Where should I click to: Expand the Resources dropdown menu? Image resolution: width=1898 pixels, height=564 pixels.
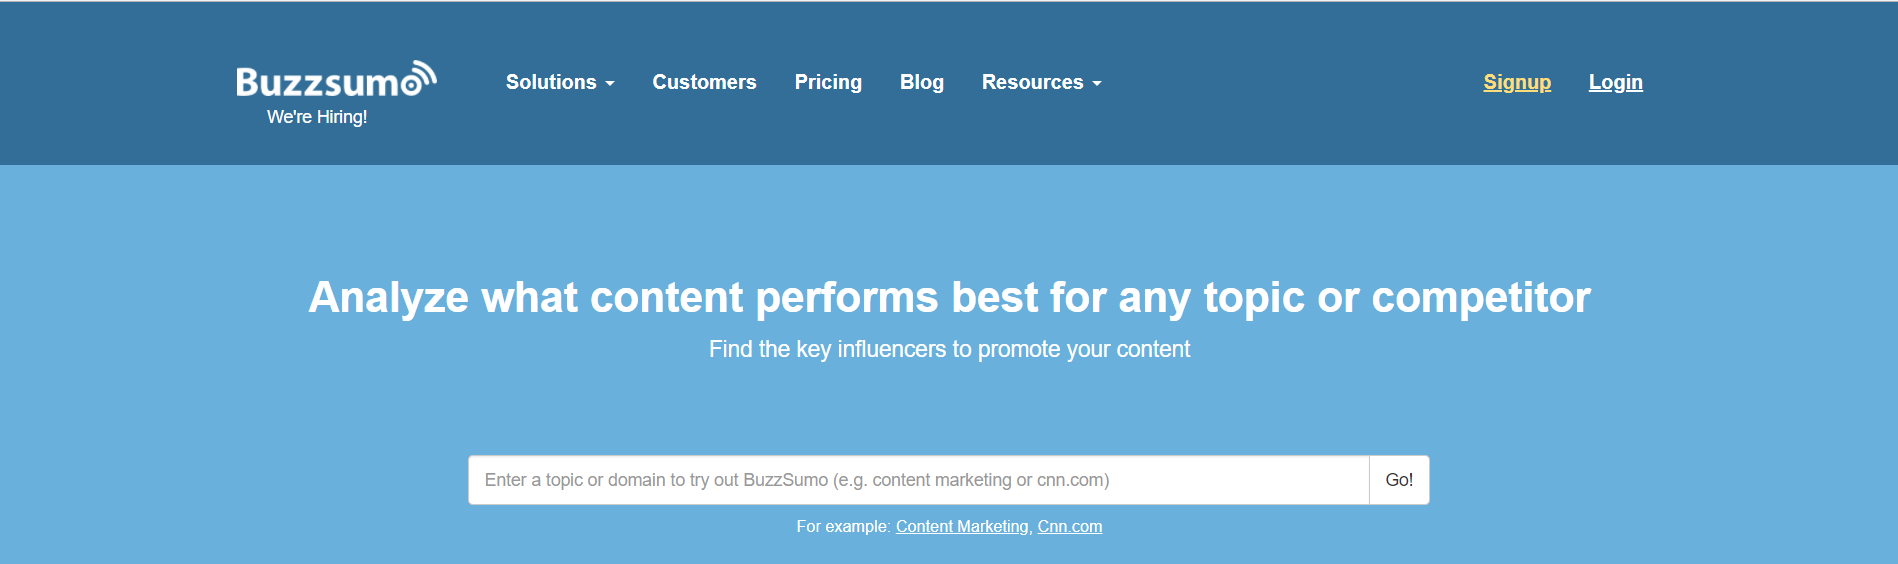coord(1042,82)
